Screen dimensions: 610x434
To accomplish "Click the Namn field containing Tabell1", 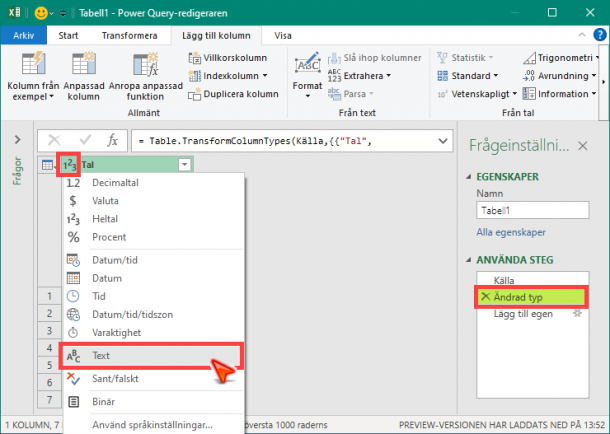I will (533, 210).
